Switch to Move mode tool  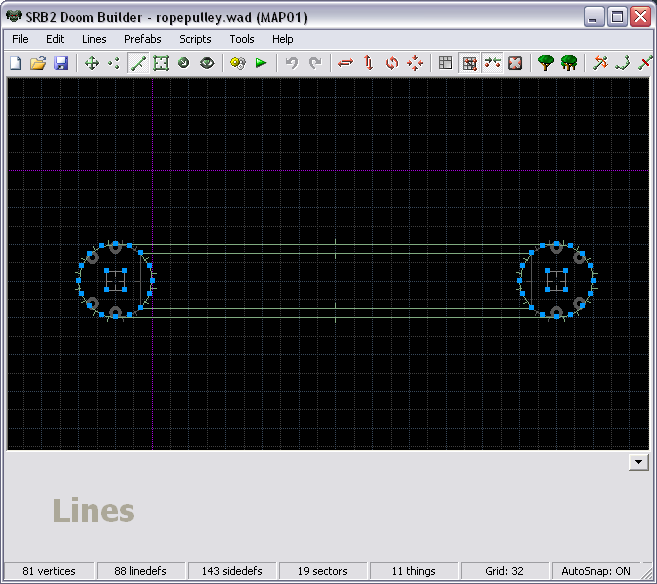[91, 63]
